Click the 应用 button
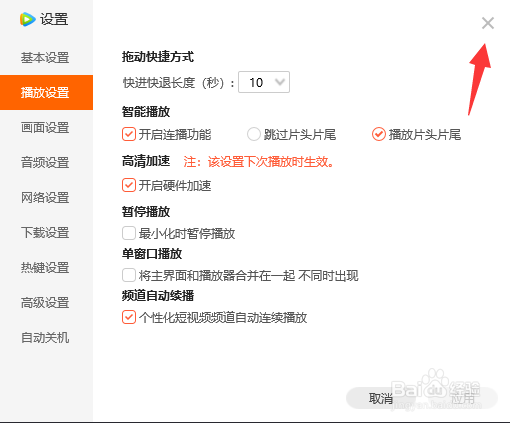510x423 pixels. pyautogui.click(x=463, y=398)
